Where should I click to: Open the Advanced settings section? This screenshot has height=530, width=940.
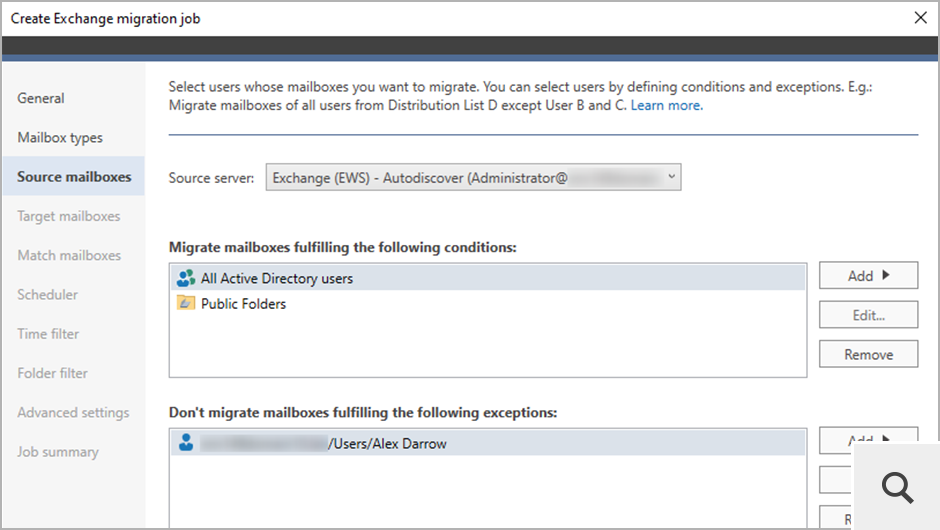click(73, 412)
